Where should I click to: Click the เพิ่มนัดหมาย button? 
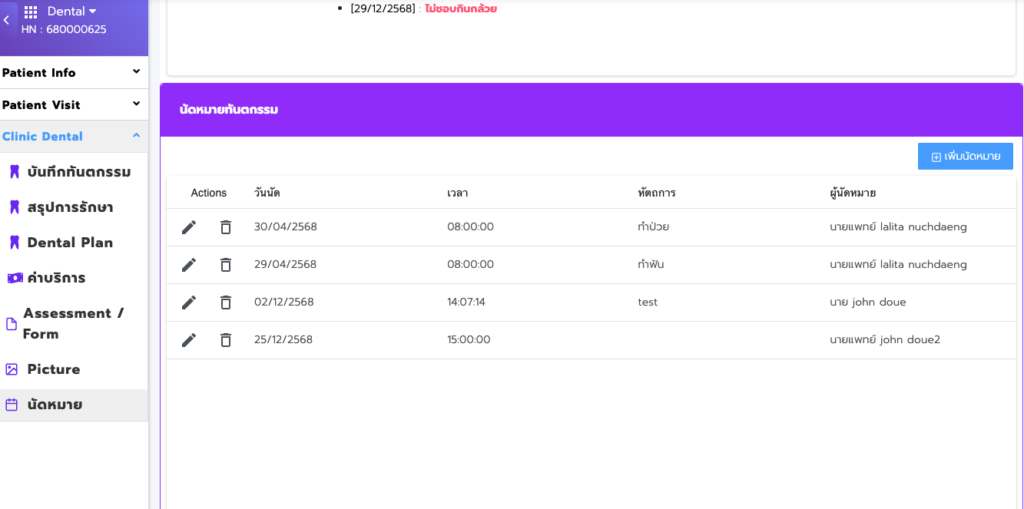click(x=965, y=156)
